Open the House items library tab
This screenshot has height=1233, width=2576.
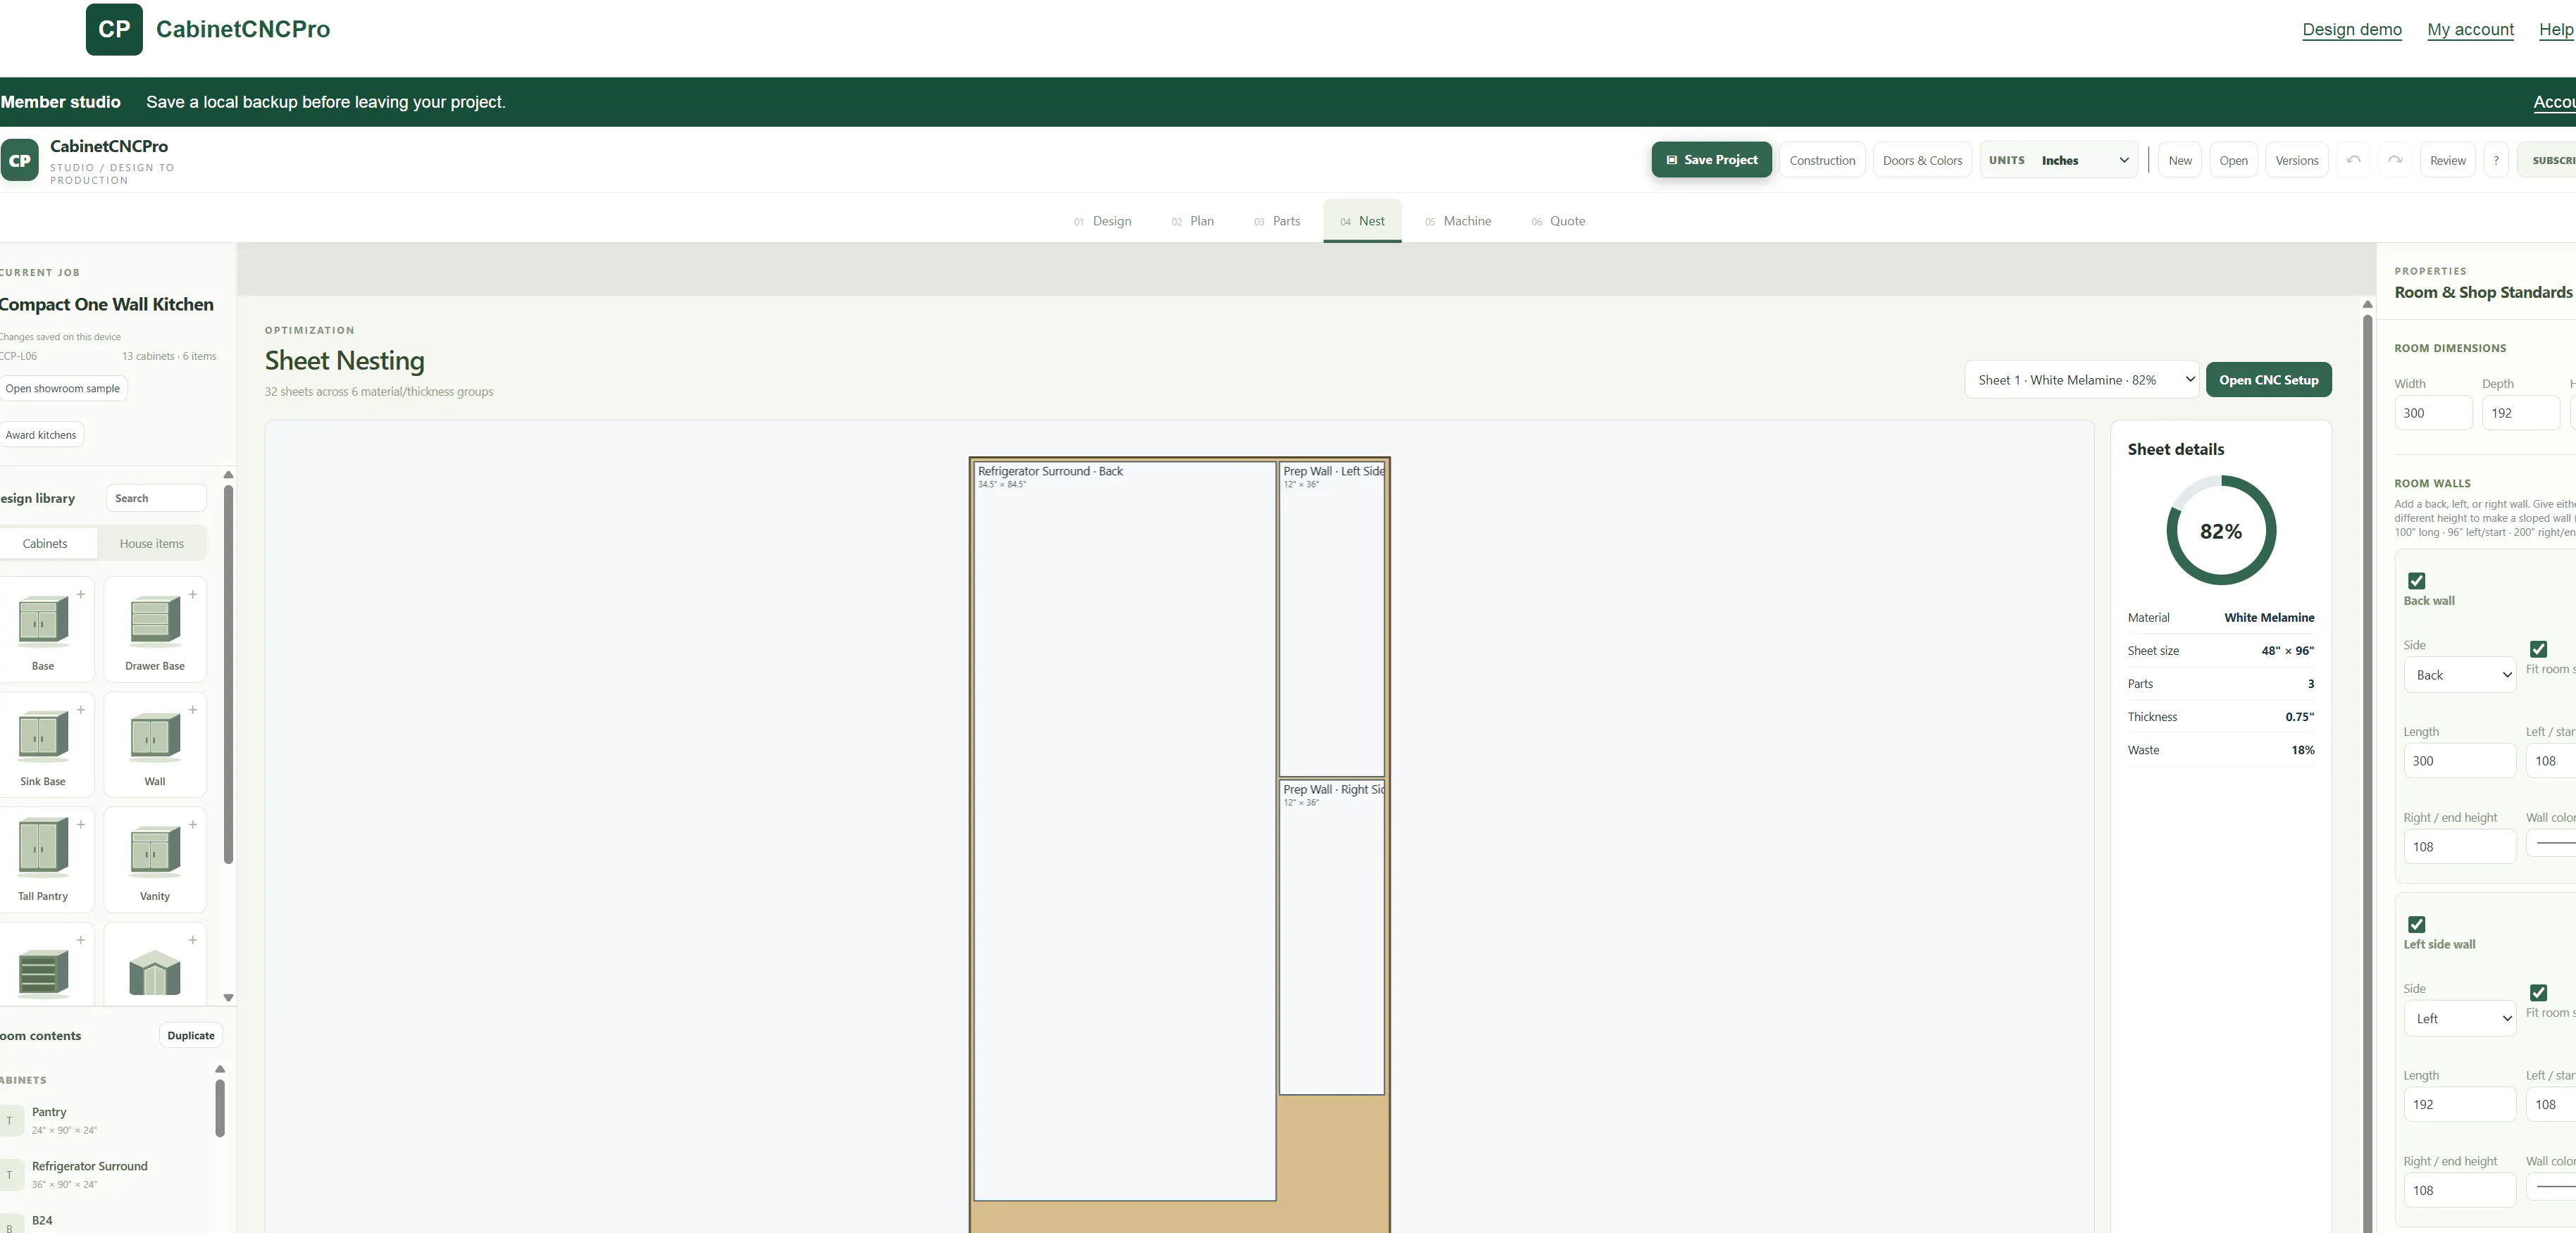[152, 544]
